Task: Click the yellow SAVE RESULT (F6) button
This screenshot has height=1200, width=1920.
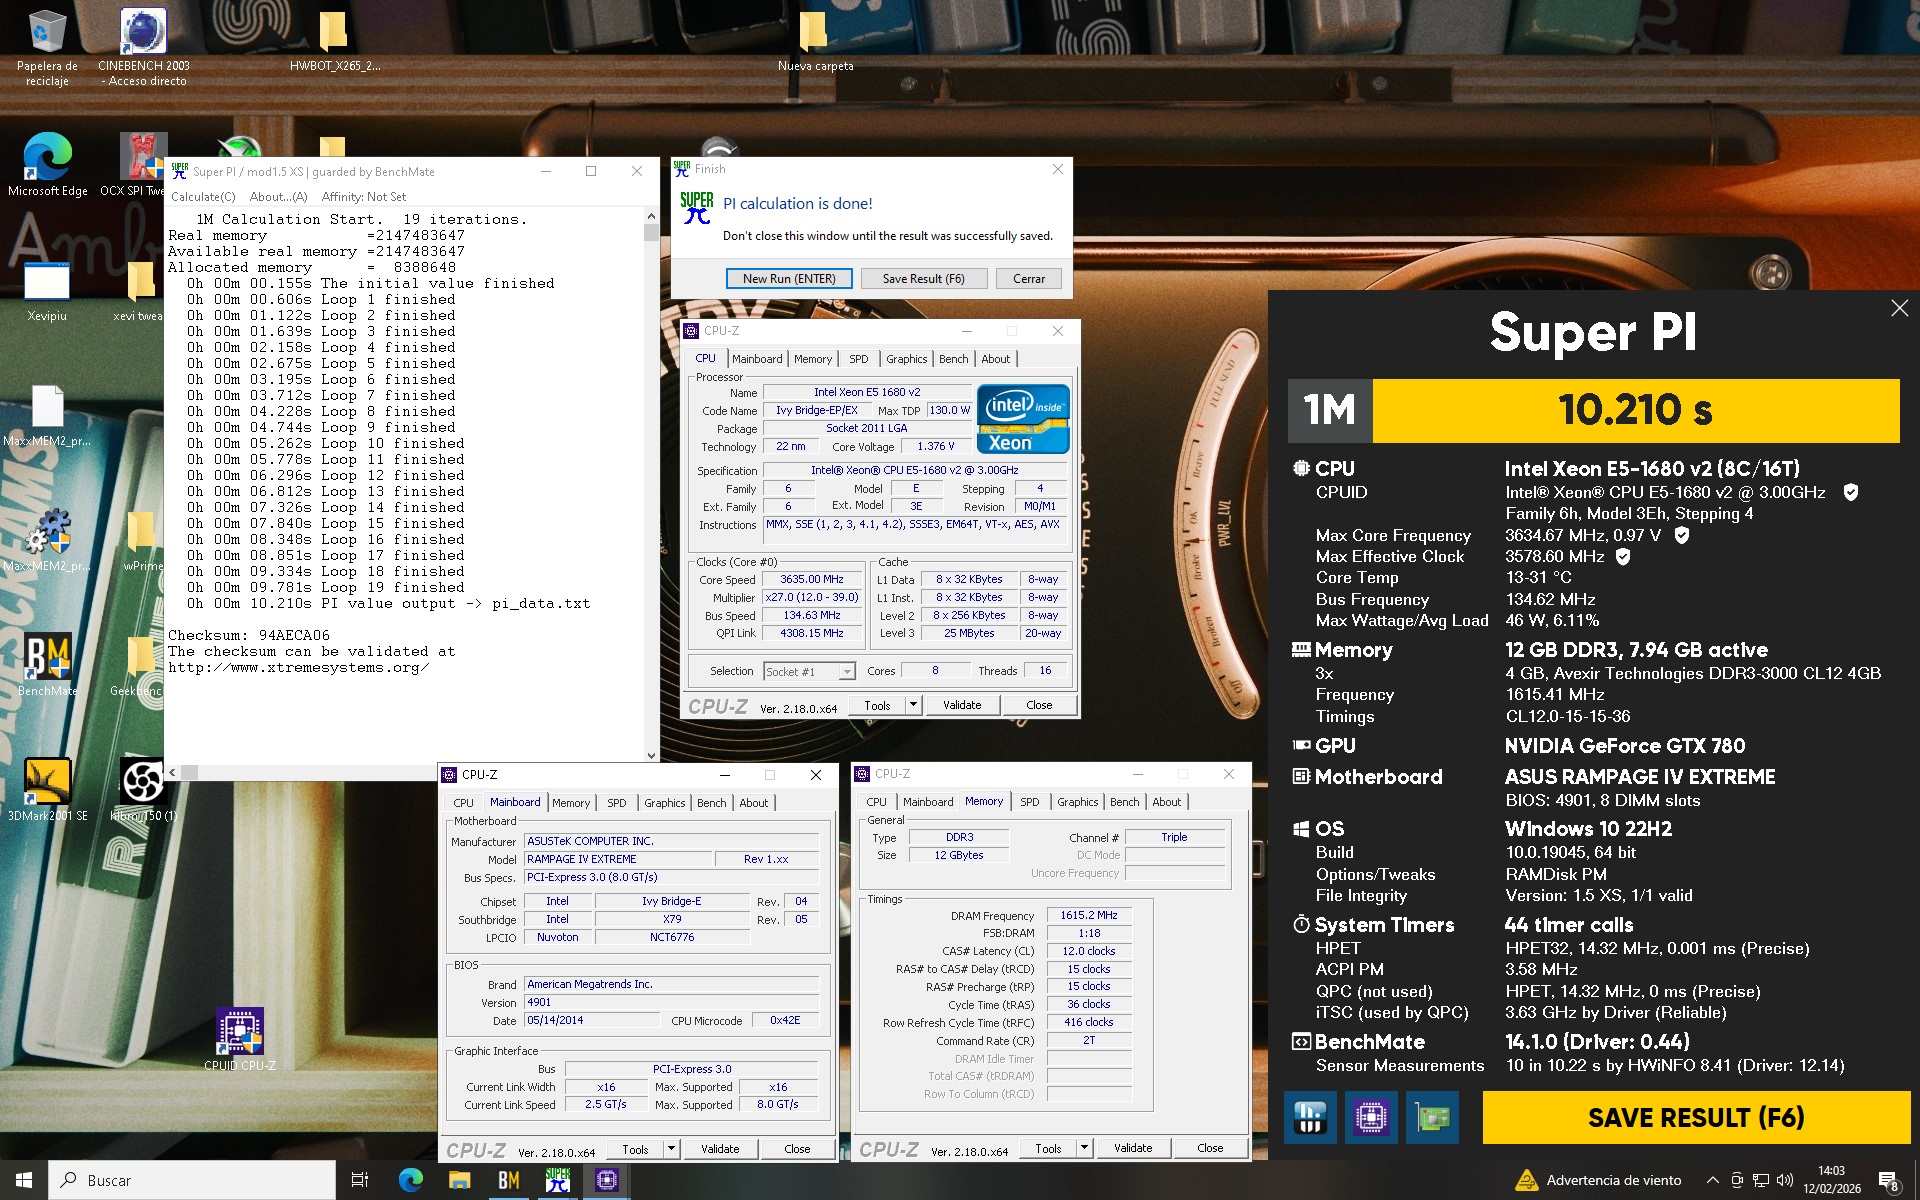Action: tap(1695, 1117)
